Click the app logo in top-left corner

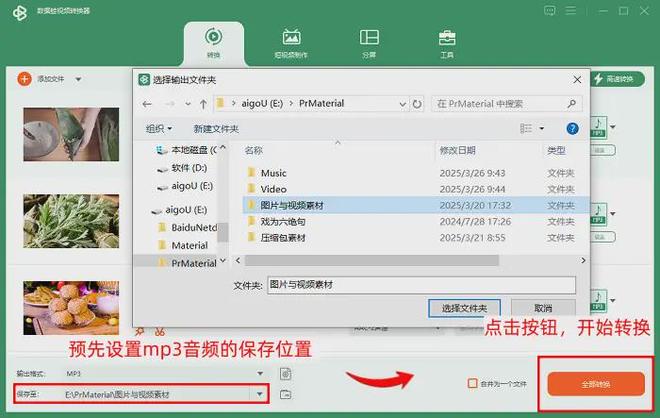pyautogui.click(x=19, y=13)
